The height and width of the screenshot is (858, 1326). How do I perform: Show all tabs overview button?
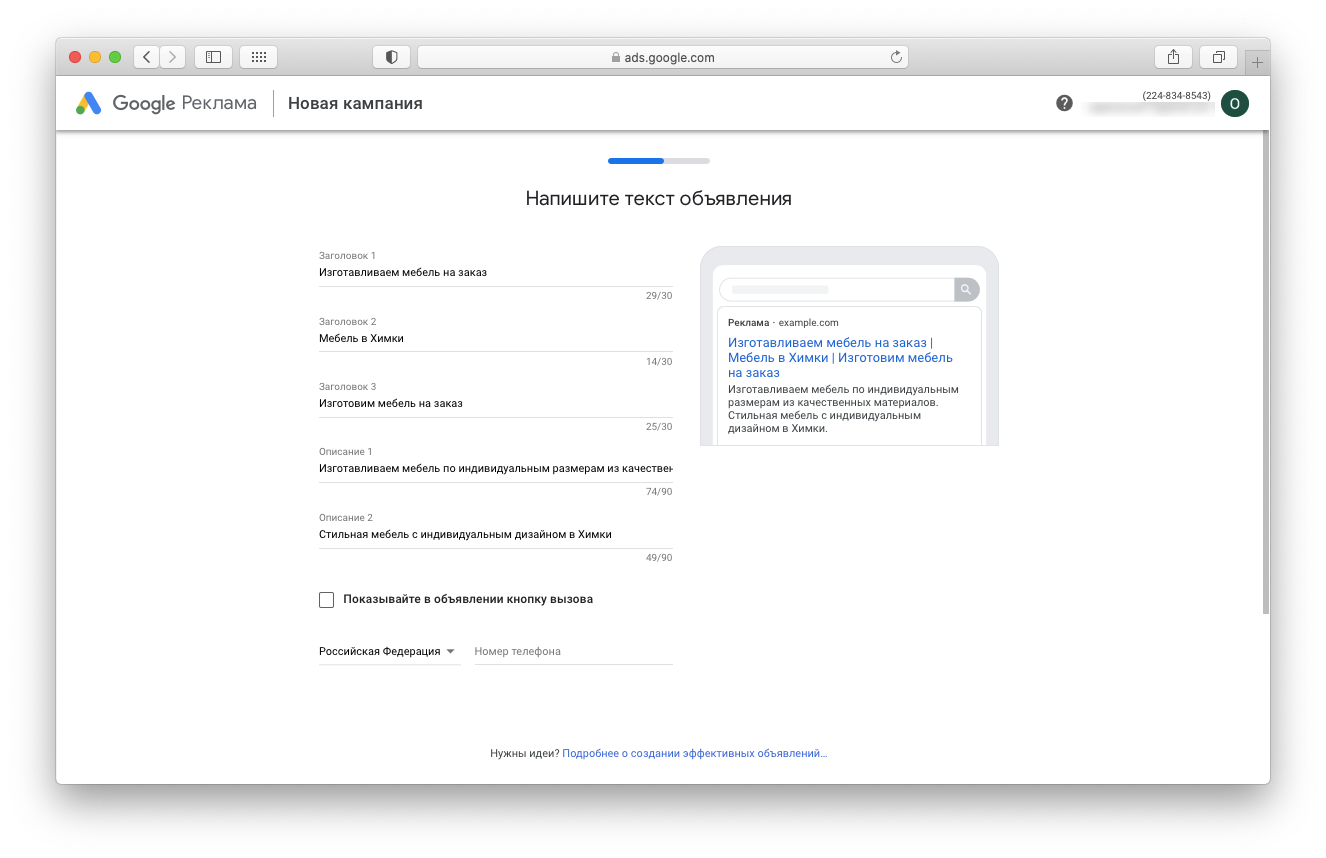[x=1218, y=57]
